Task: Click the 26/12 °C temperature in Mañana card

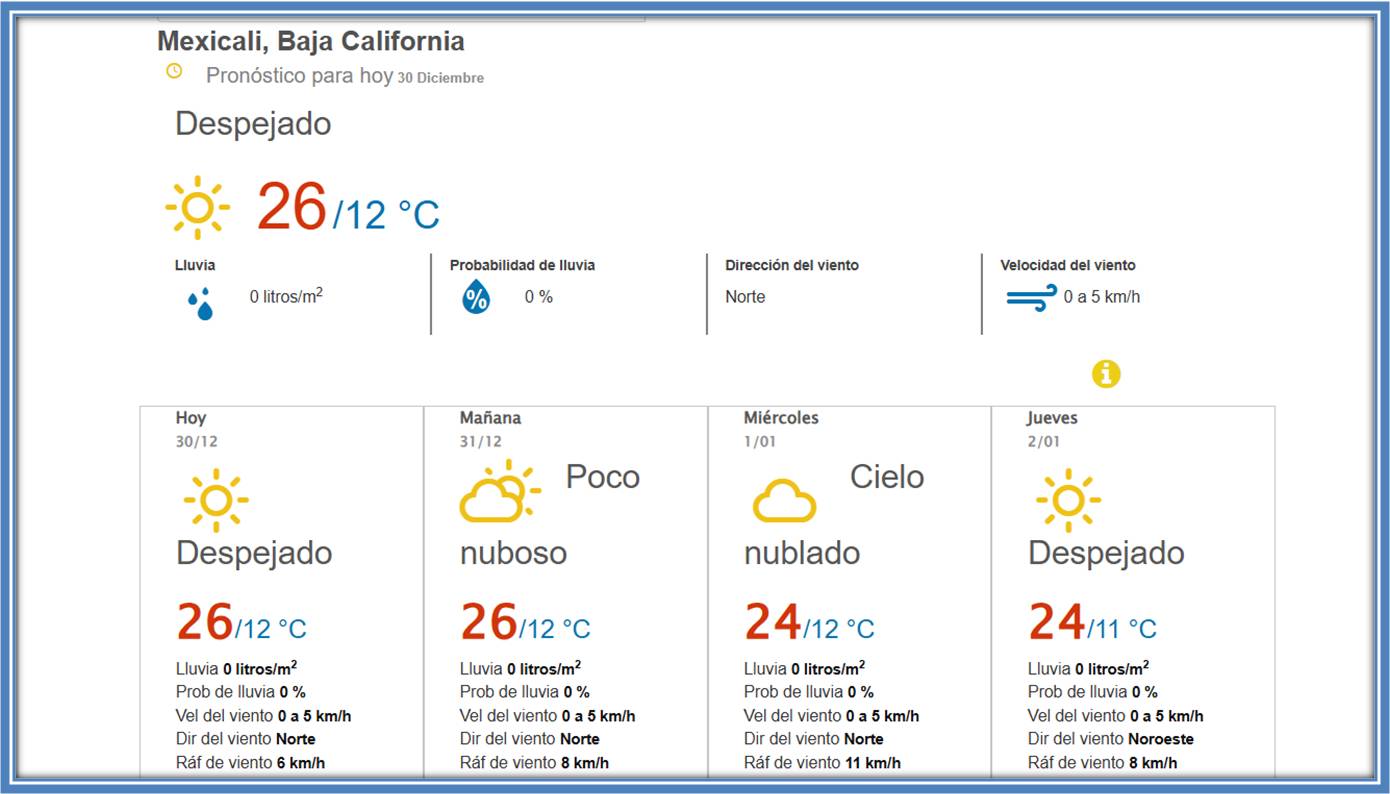Action: point(525,623)
